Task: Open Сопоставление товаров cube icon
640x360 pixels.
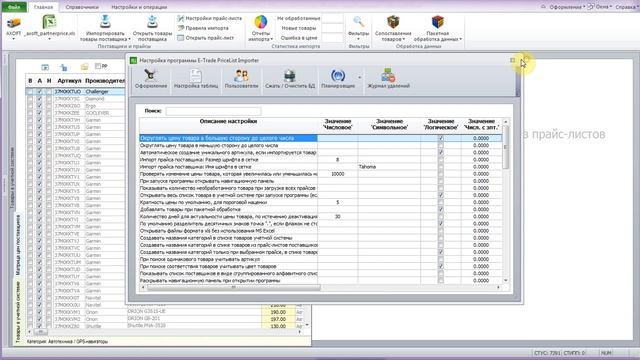Action: click(393, 22)
